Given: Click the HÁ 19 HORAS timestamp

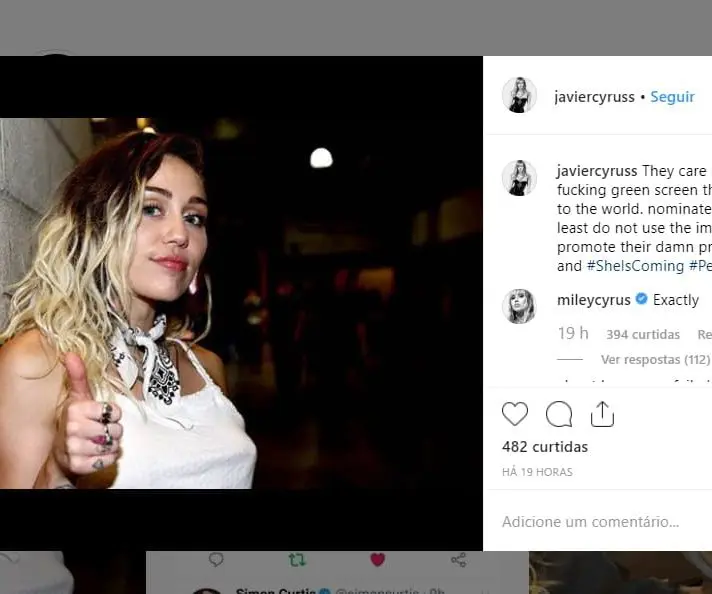Looking at the screenshot, I should tap(537, 472).
